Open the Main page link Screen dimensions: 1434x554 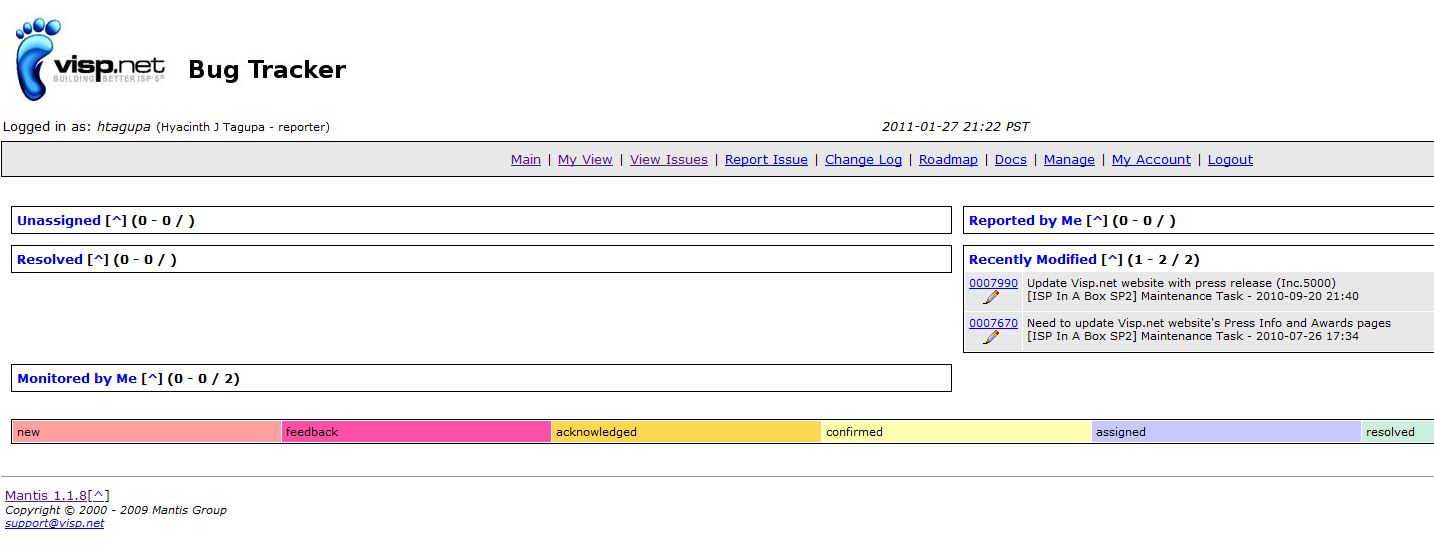coord(525,159)
